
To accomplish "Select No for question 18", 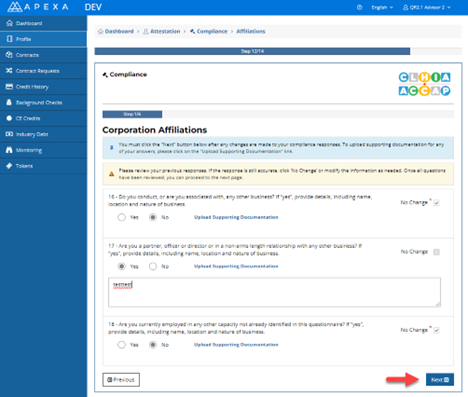I will [153, 345].
